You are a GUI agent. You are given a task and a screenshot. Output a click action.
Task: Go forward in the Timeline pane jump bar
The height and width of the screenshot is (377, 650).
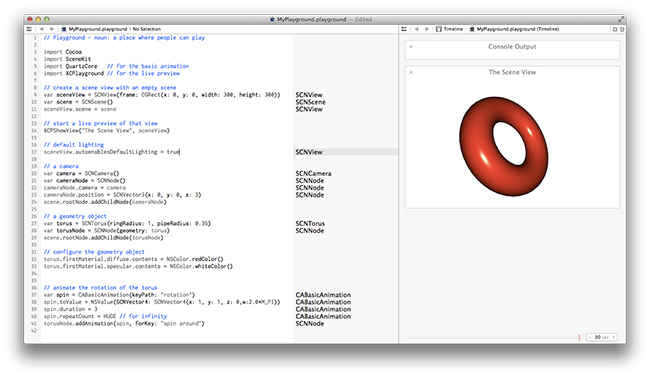427,29
